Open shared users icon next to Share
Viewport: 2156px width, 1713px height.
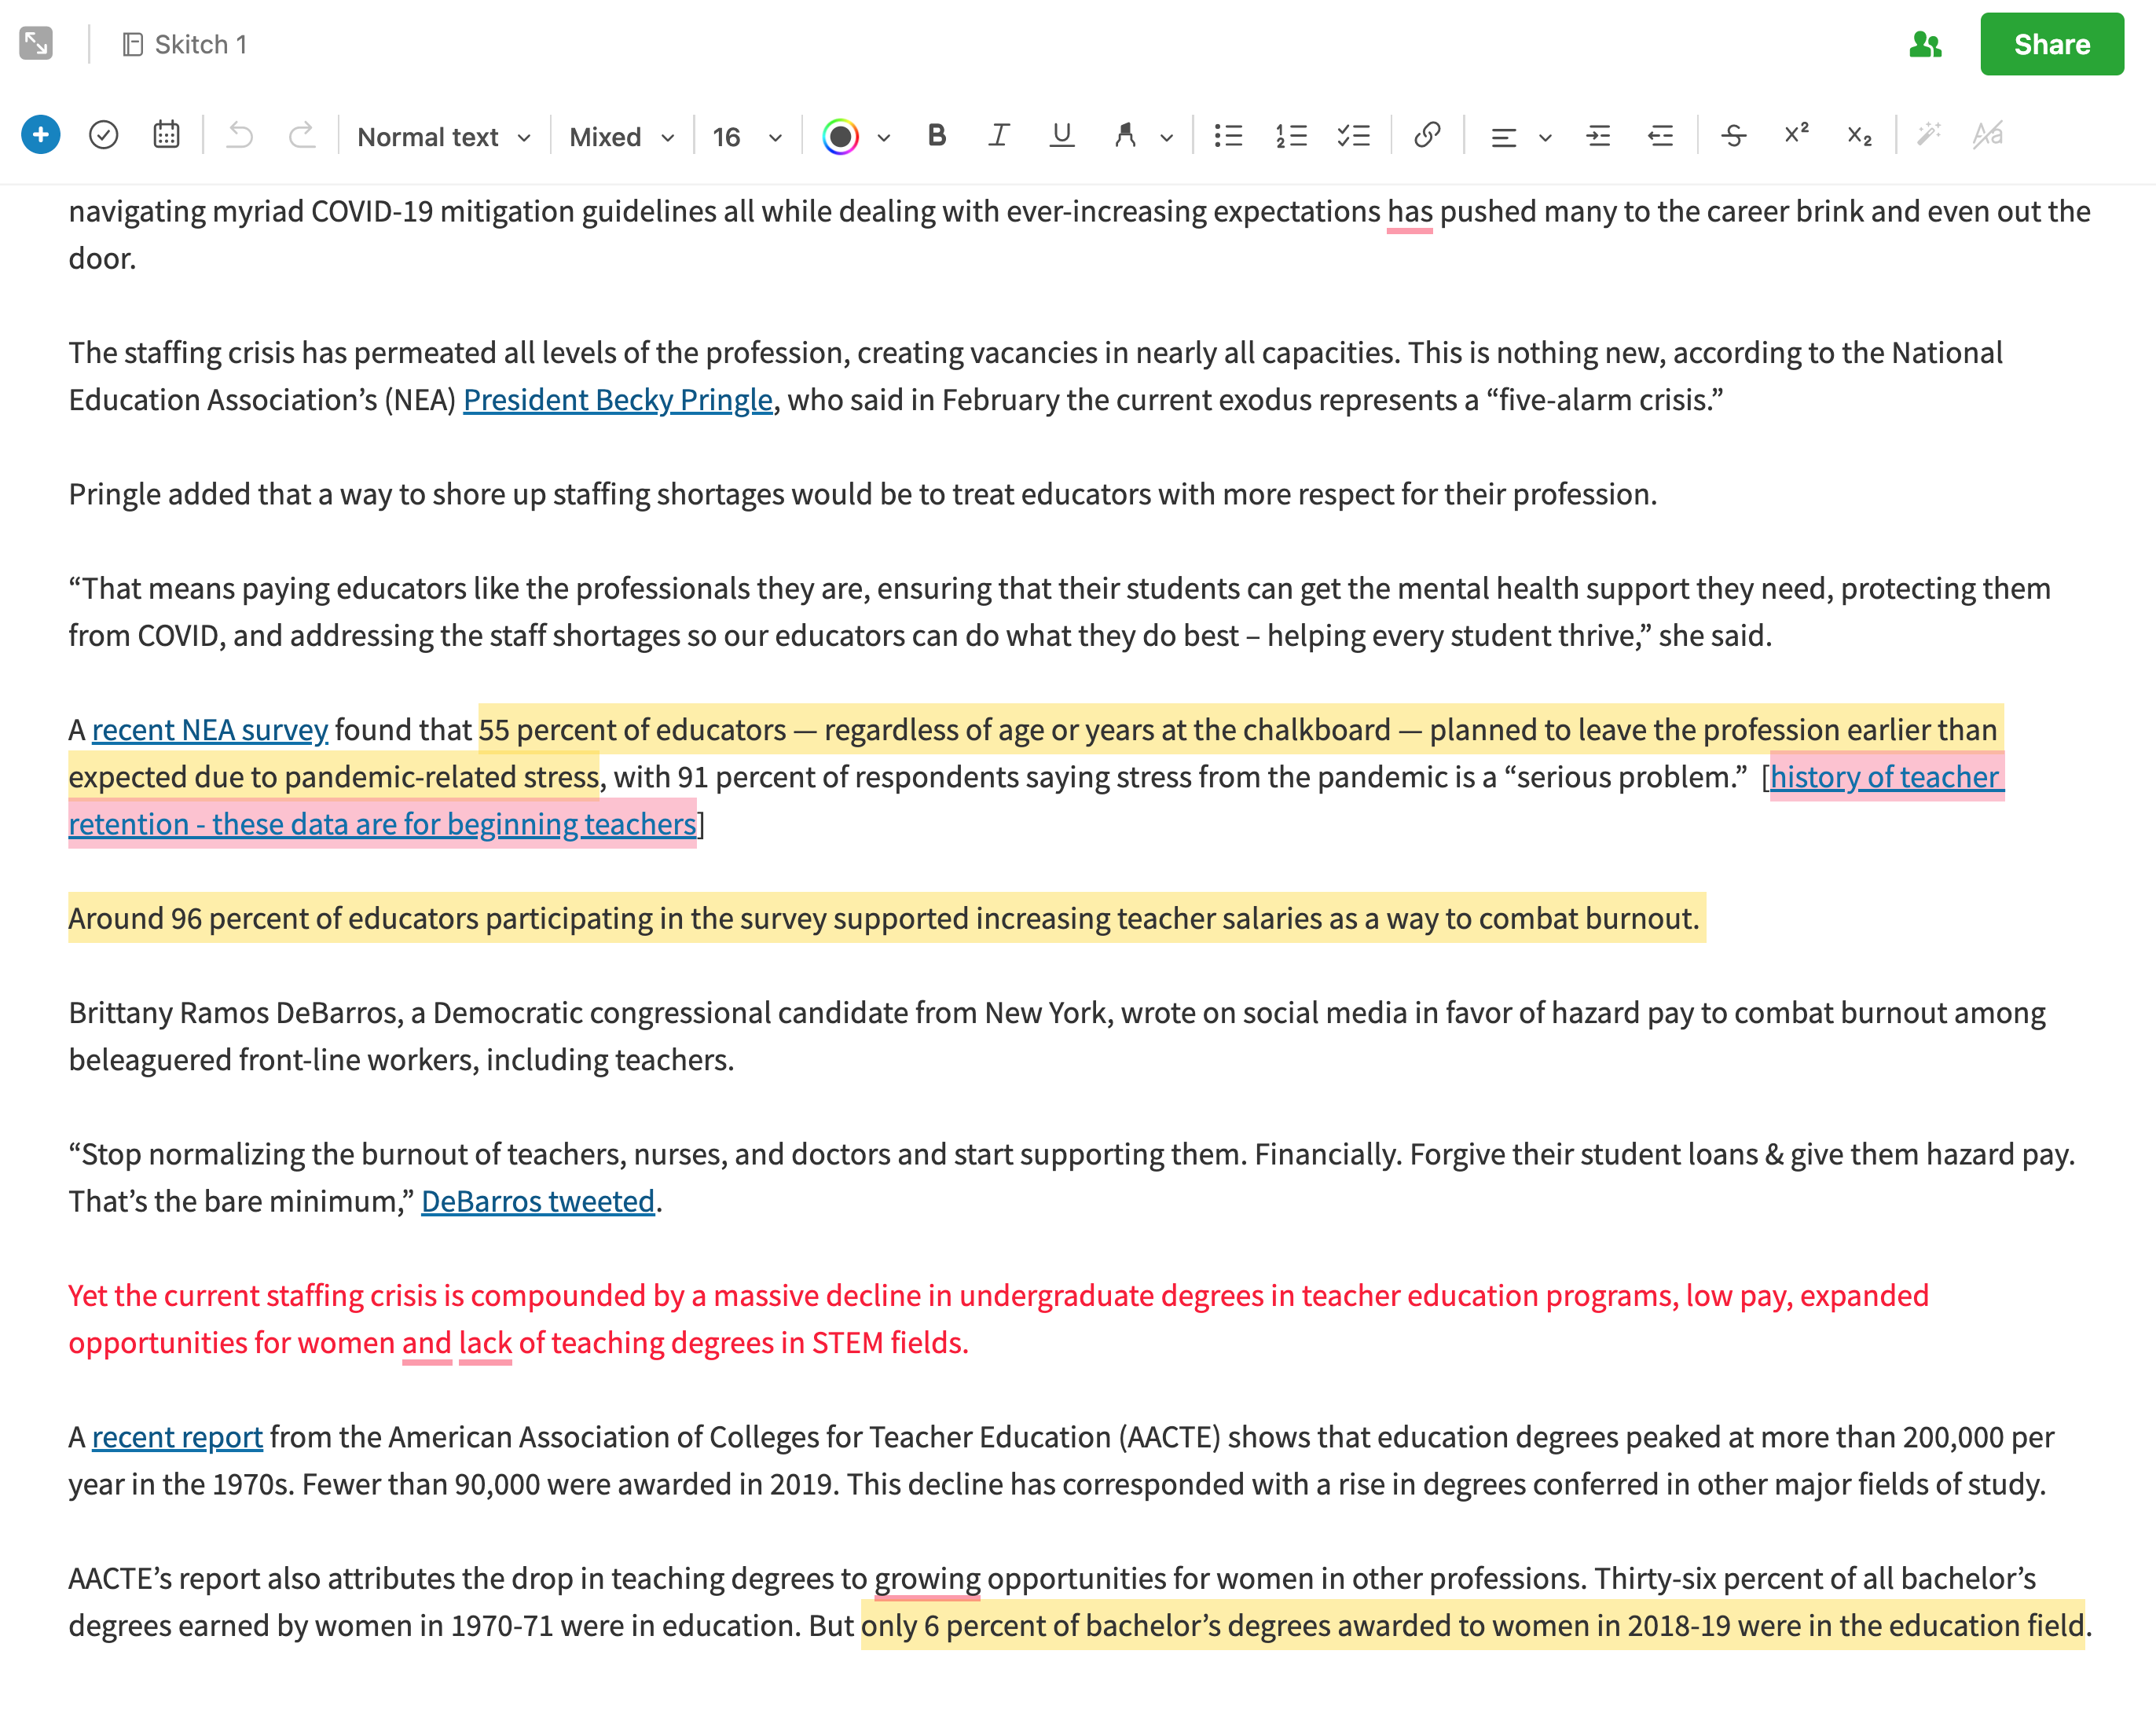point(1925,44)
